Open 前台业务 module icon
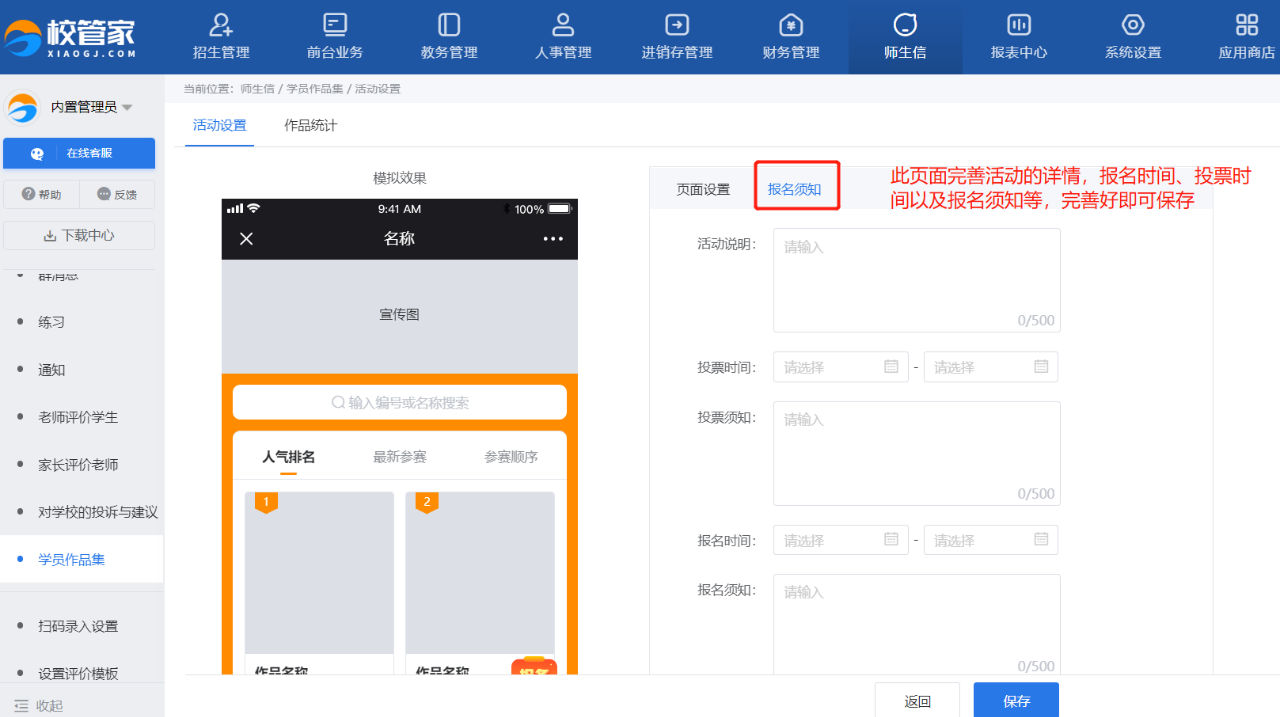1280x717 pixels. [335, 25]
